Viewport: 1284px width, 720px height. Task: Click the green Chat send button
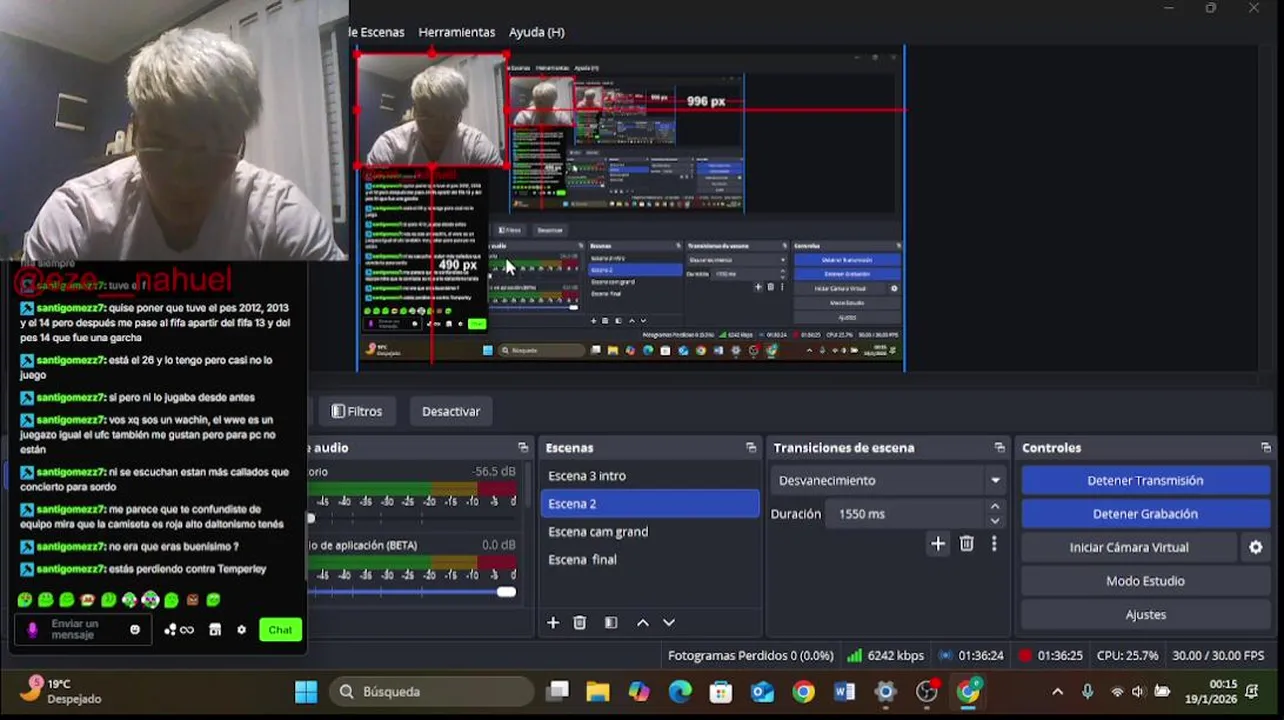click(280, 630)
